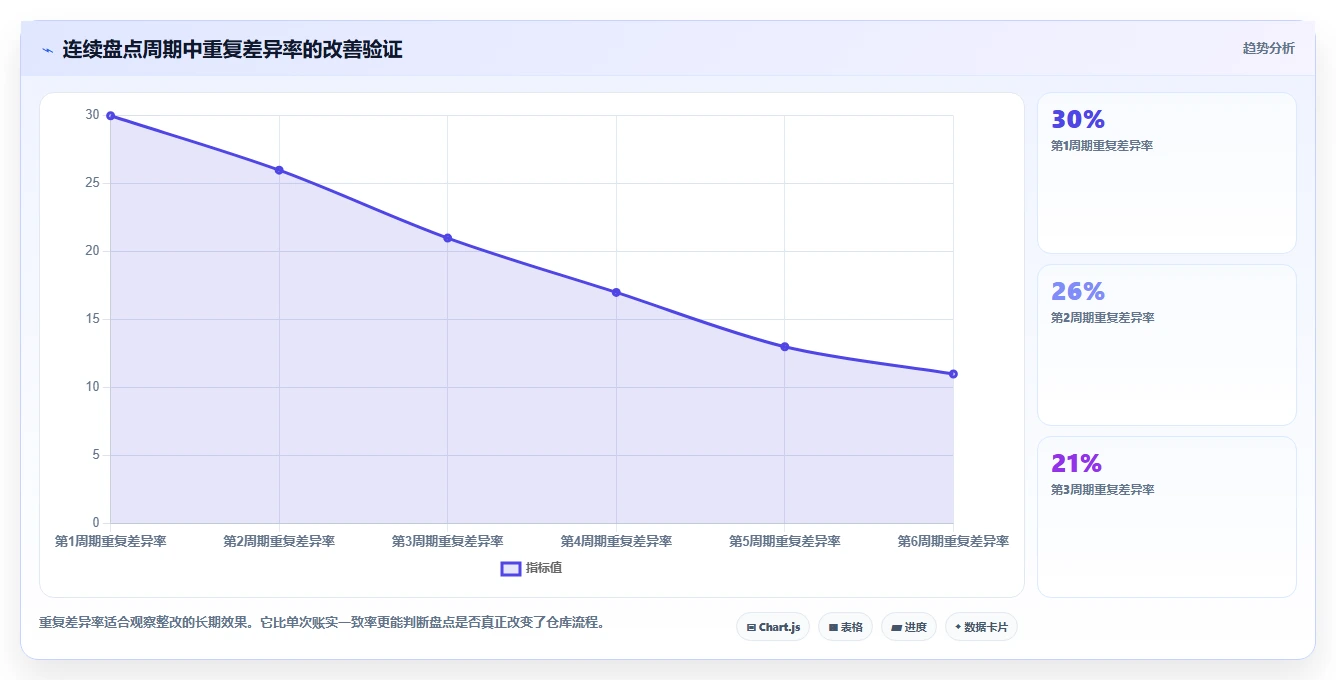Image resolution: width=1336 pixels, height=680 pixels.
Task: Click the 第3周期 data point at 21
Action: [x=447, y=238]
